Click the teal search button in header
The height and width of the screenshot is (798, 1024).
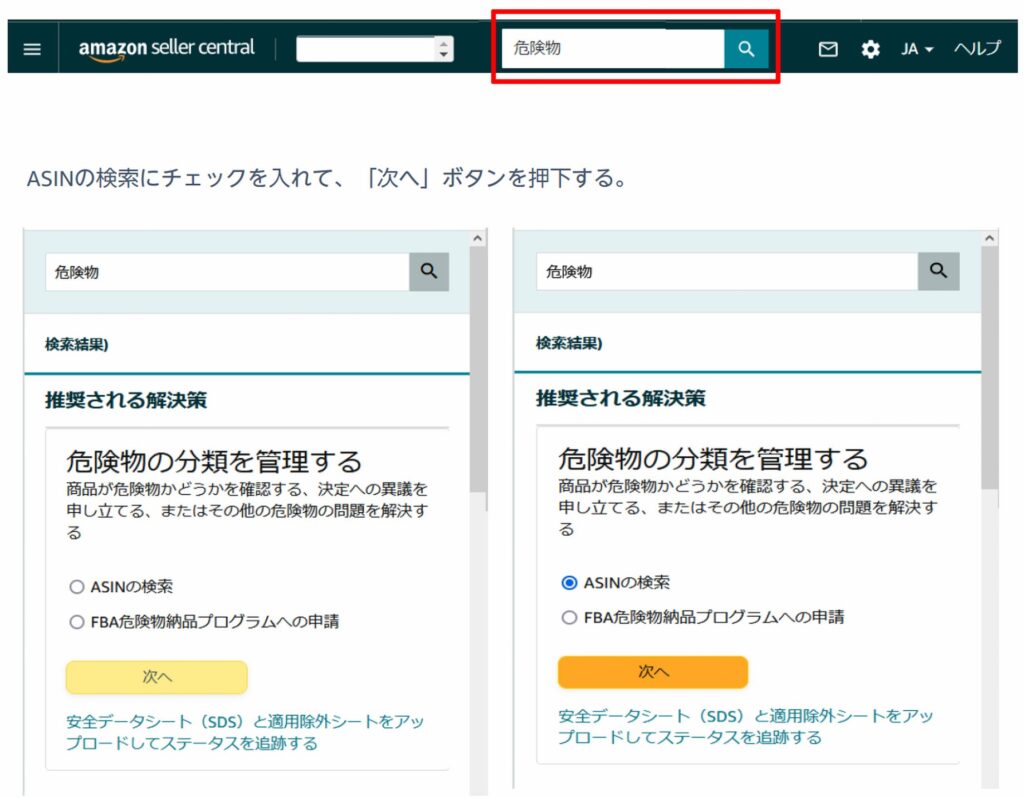pyautogui.click(x=746, y=49)
